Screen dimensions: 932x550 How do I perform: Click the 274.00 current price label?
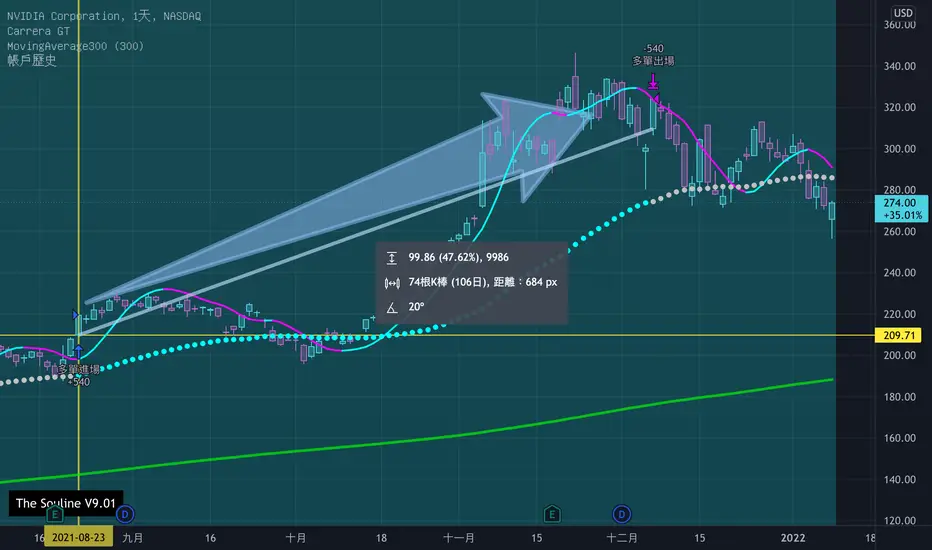pyautogui.click(x=901, y=209)
